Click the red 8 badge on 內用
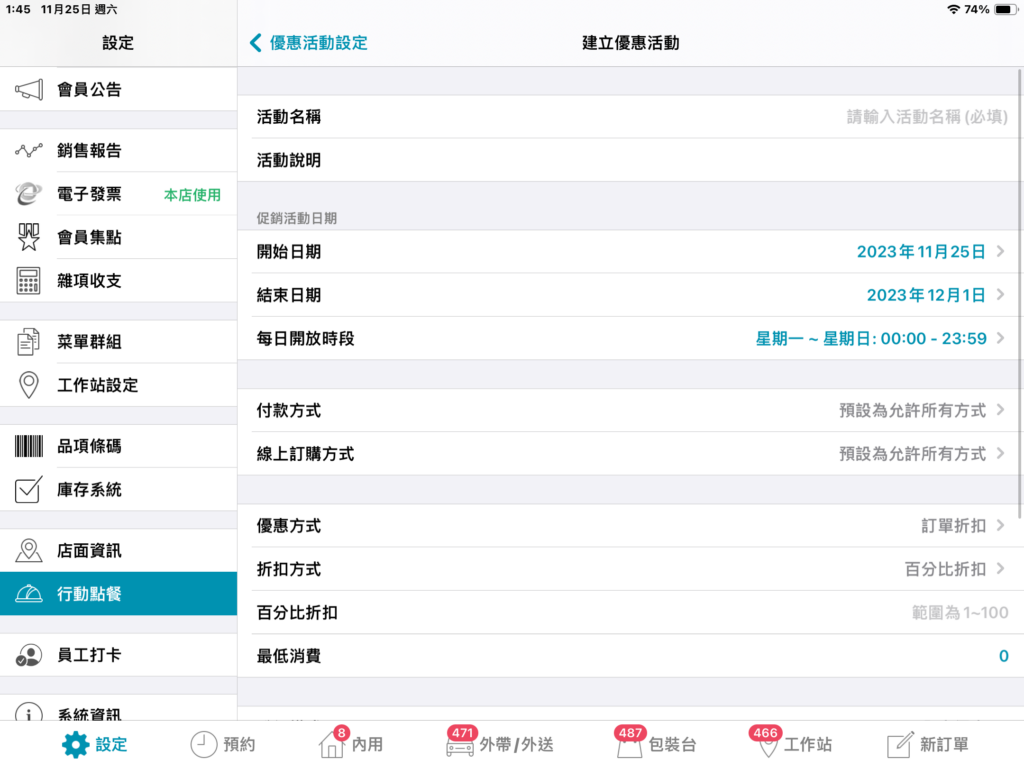Screen dimensions: 1024x768 pos(341,733)
